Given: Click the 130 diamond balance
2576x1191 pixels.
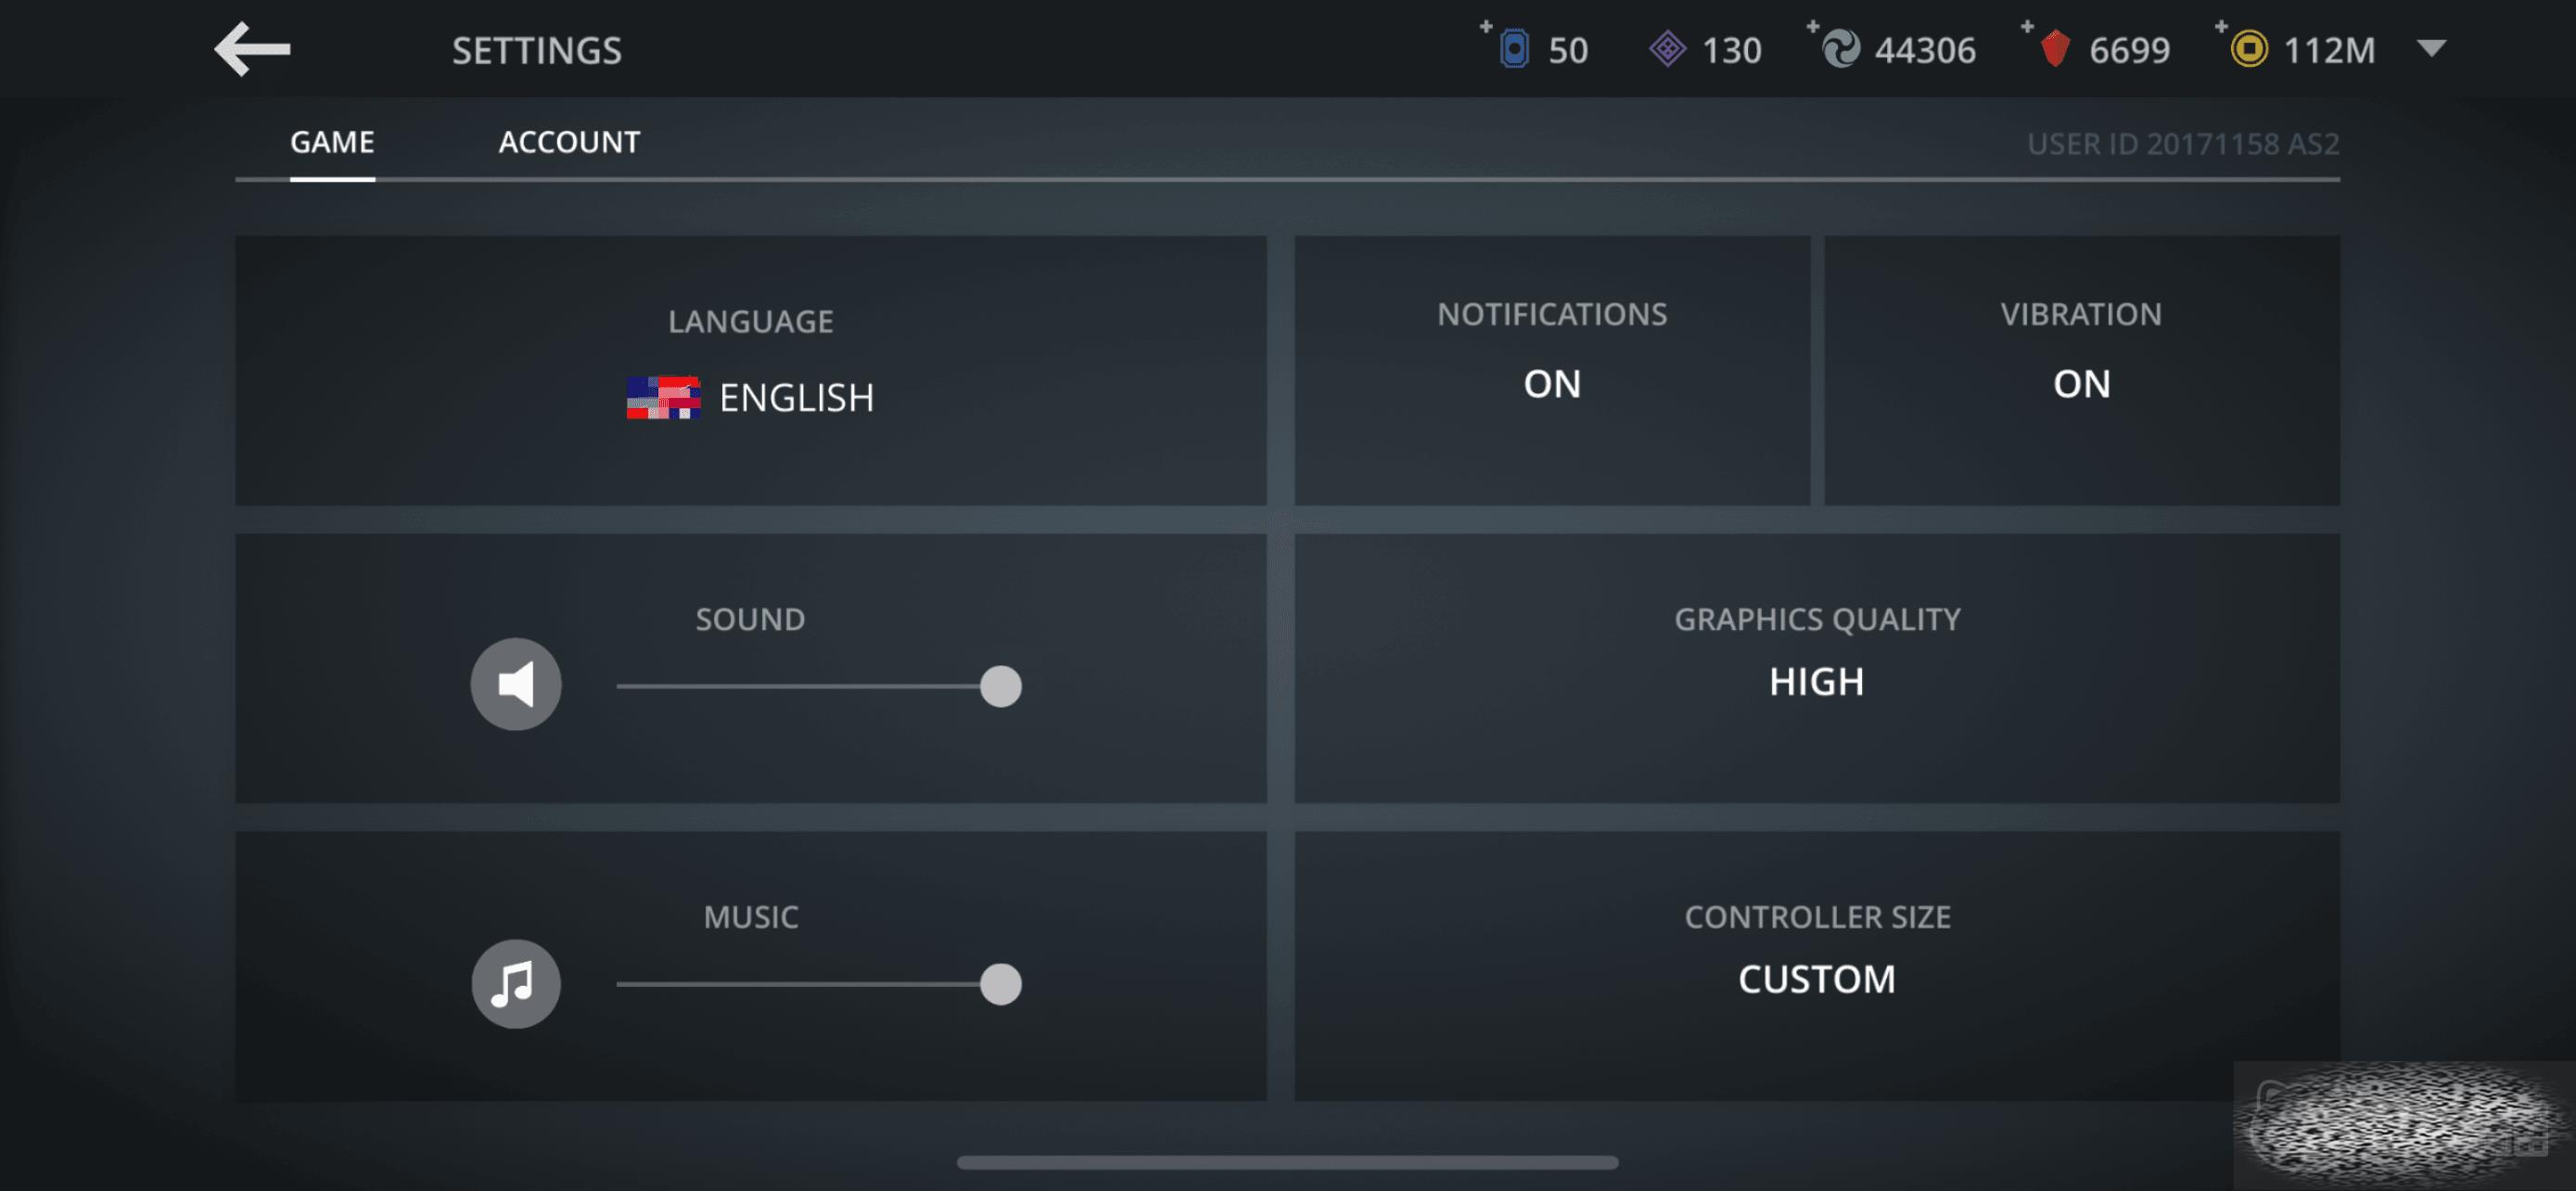Looking at the screenshot, I should pyautogui.click(x=1731, y=50).
